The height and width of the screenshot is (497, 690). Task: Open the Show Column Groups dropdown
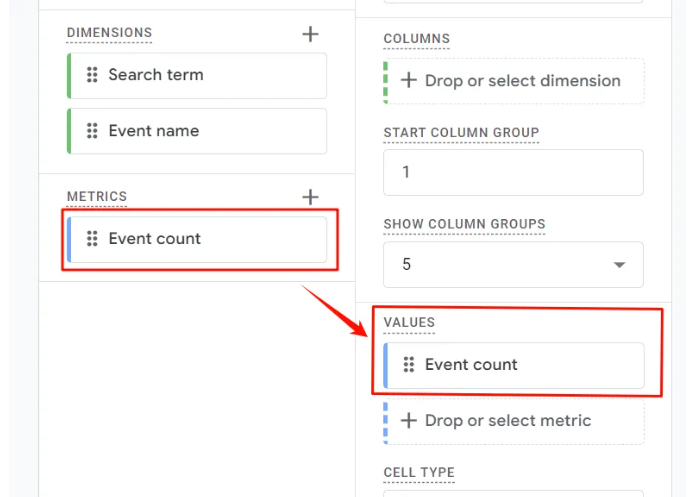click(513, 265)
